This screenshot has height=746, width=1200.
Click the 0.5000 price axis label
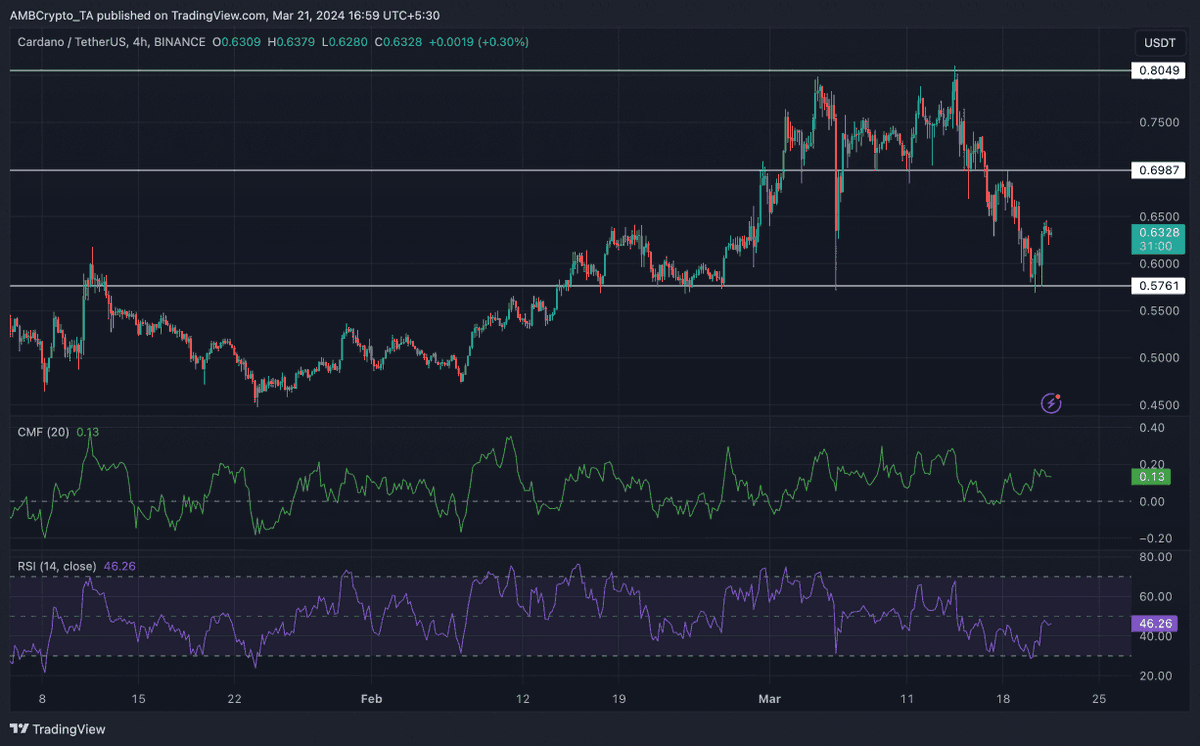coord(1157,358)
